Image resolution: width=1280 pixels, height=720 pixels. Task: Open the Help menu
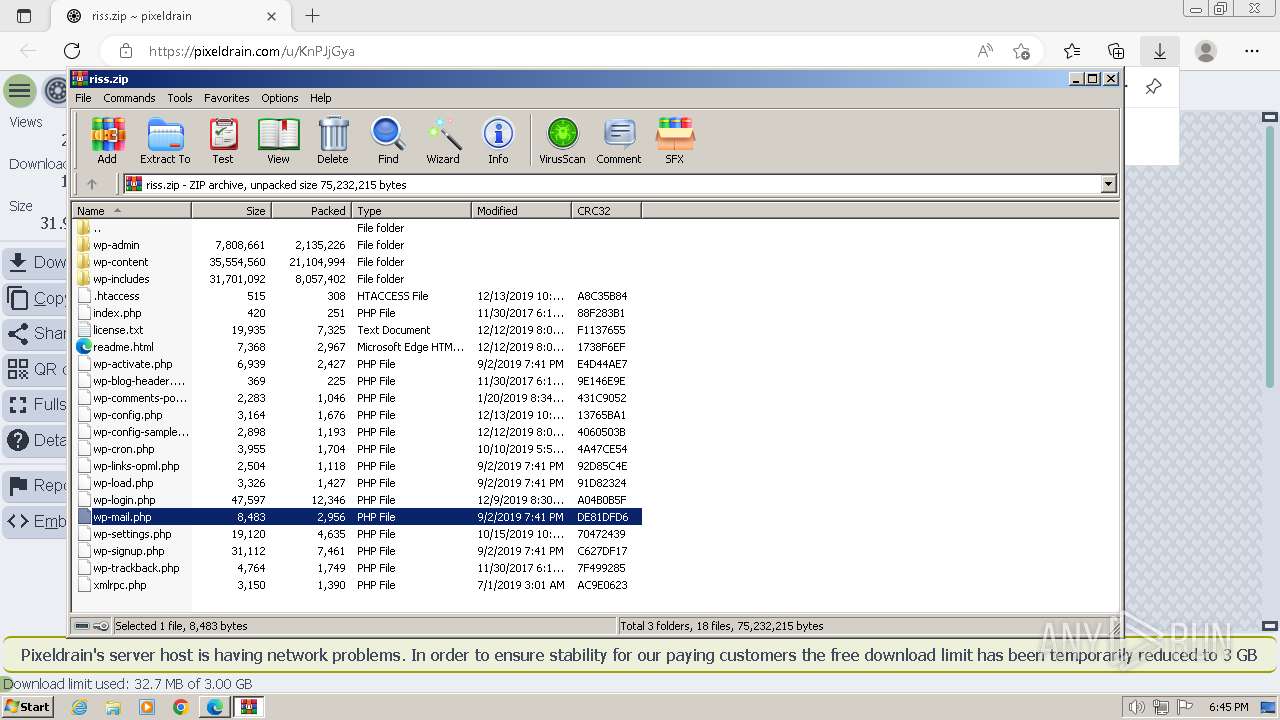(321, 98)
